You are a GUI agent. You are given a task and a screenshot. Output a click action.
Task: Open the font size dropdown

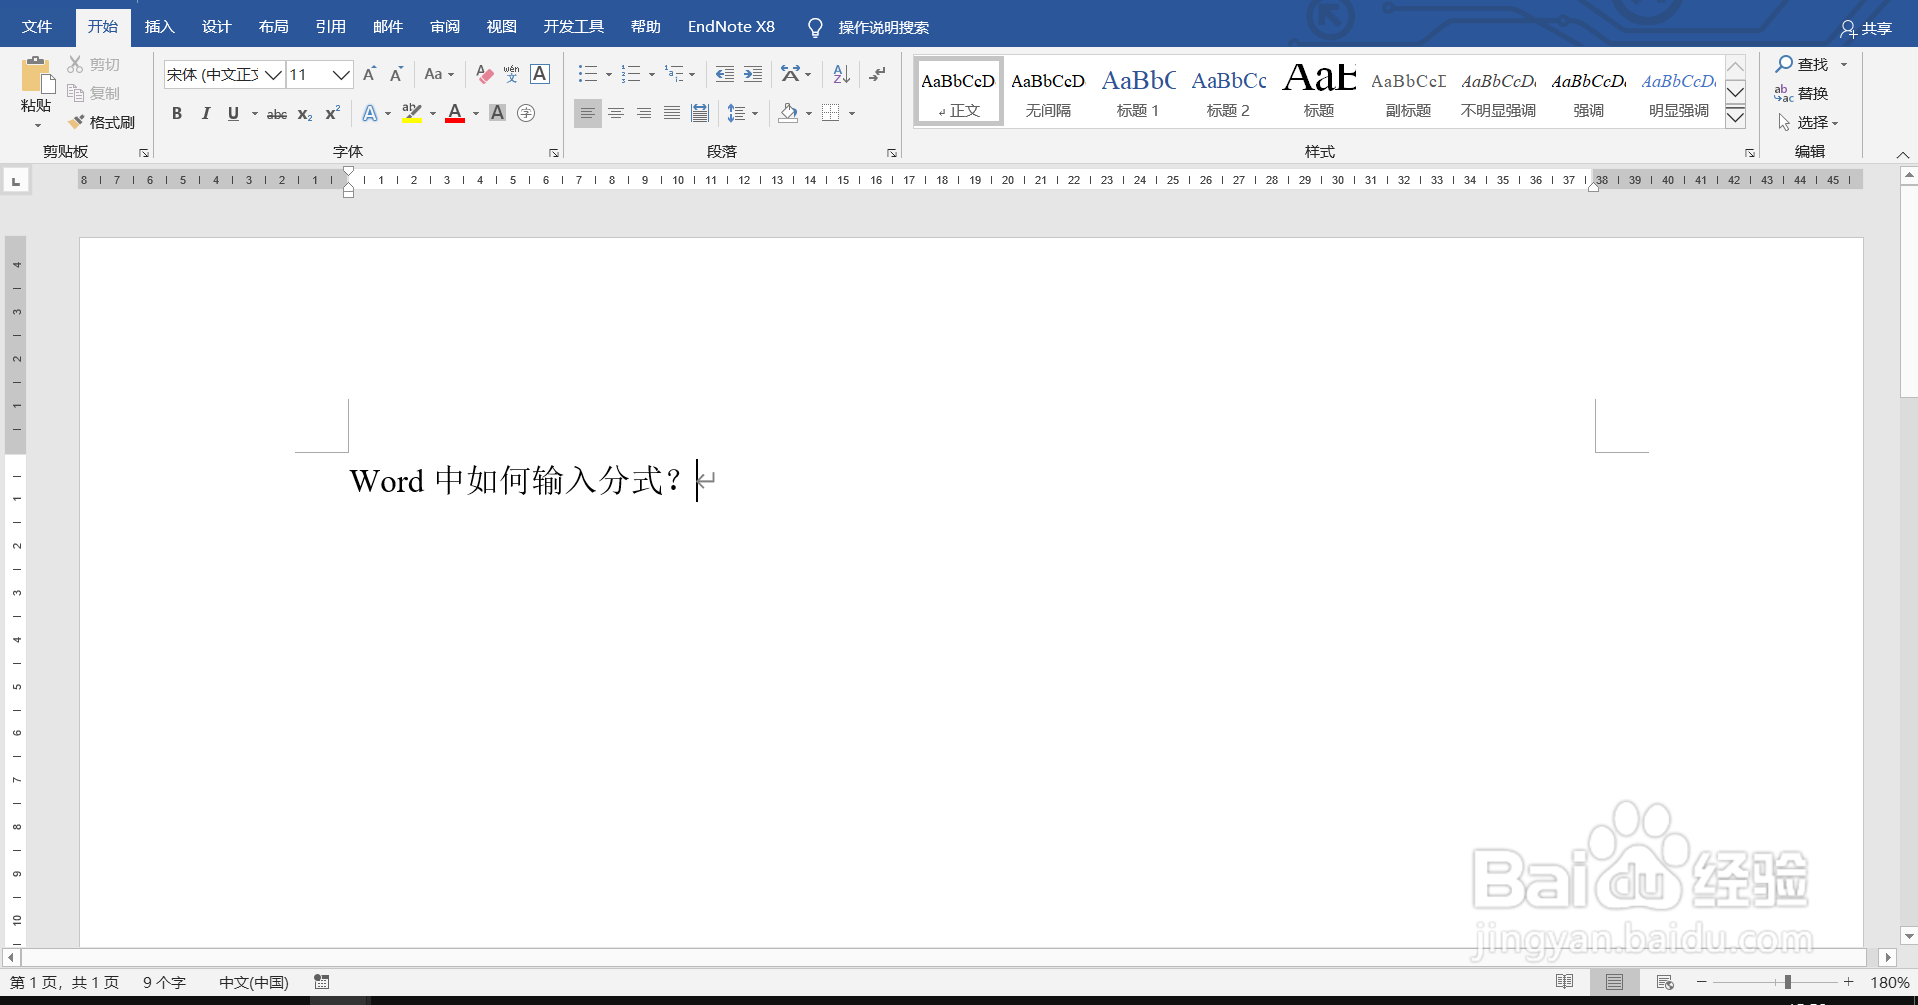tap(341, 74)
